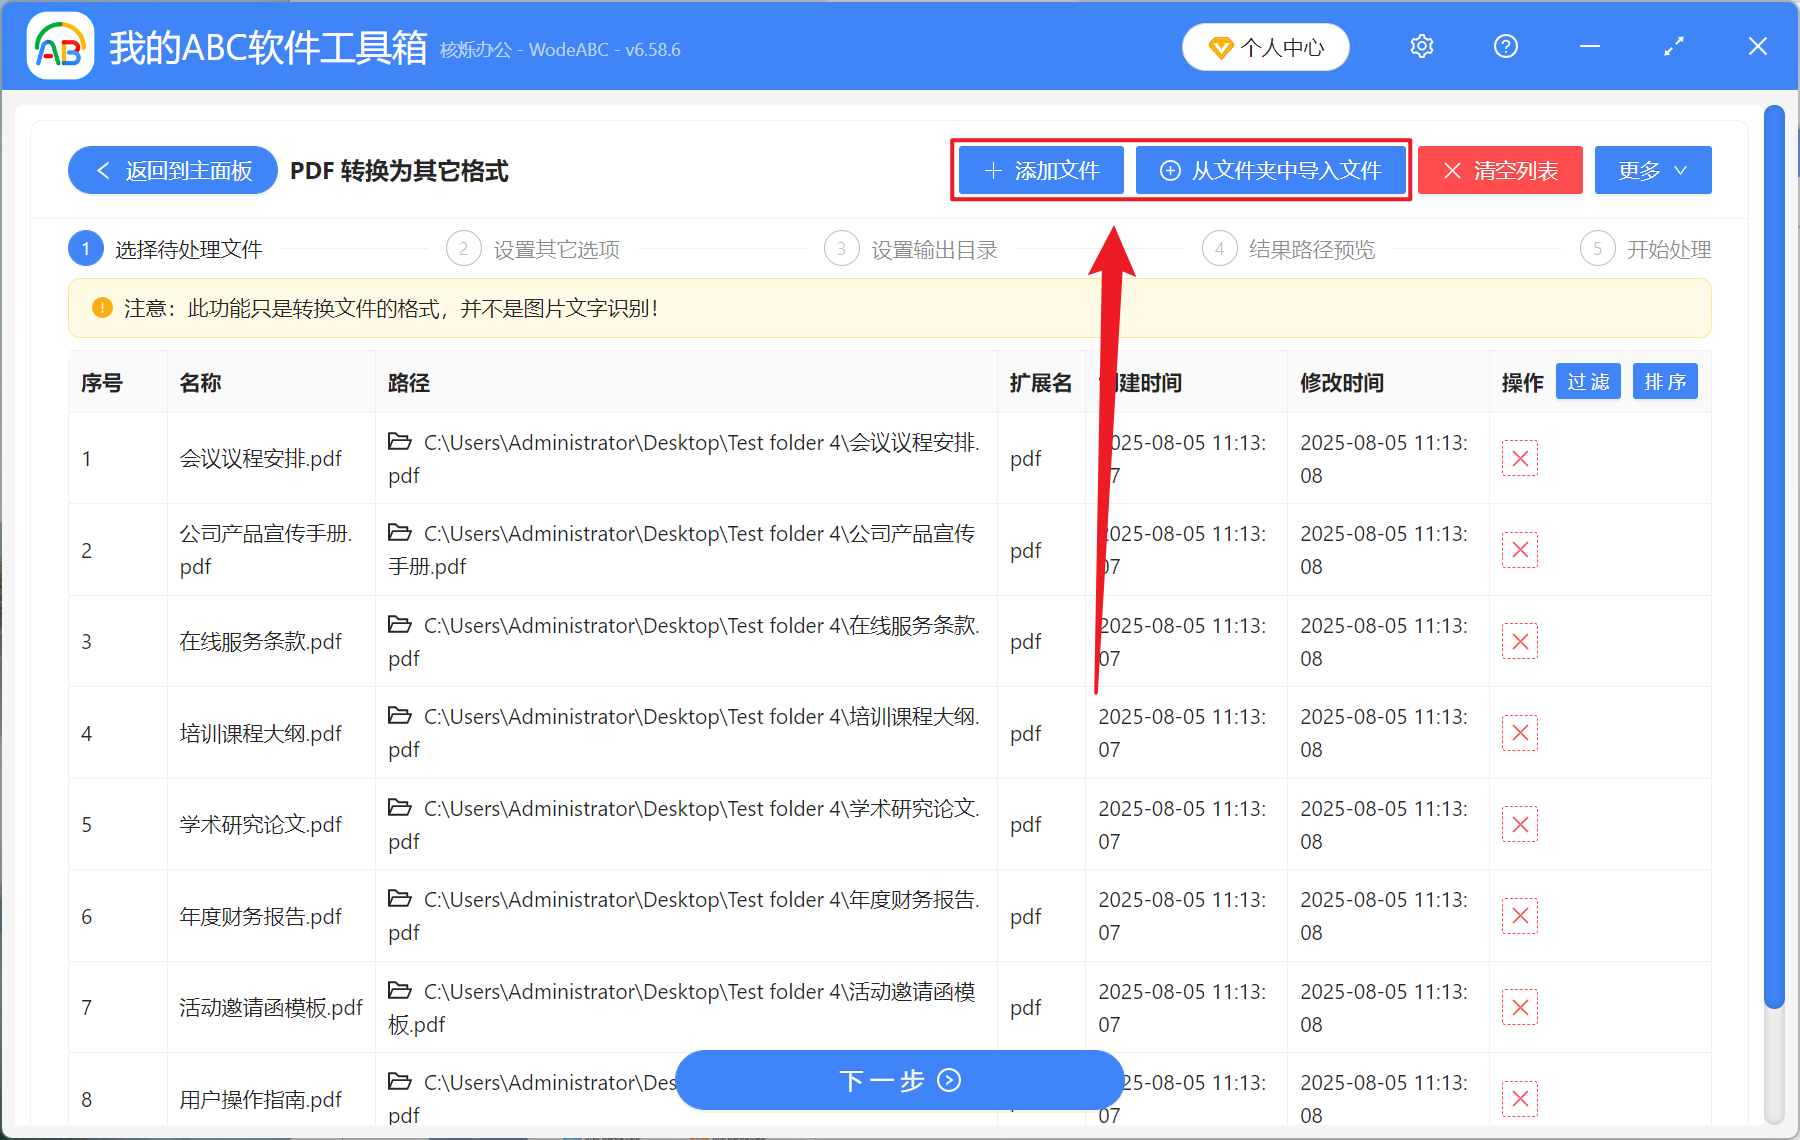Open the 更多 dropdown menu
Viewport: 1800px width, 1140px height.
click(x=1651, y=170)
